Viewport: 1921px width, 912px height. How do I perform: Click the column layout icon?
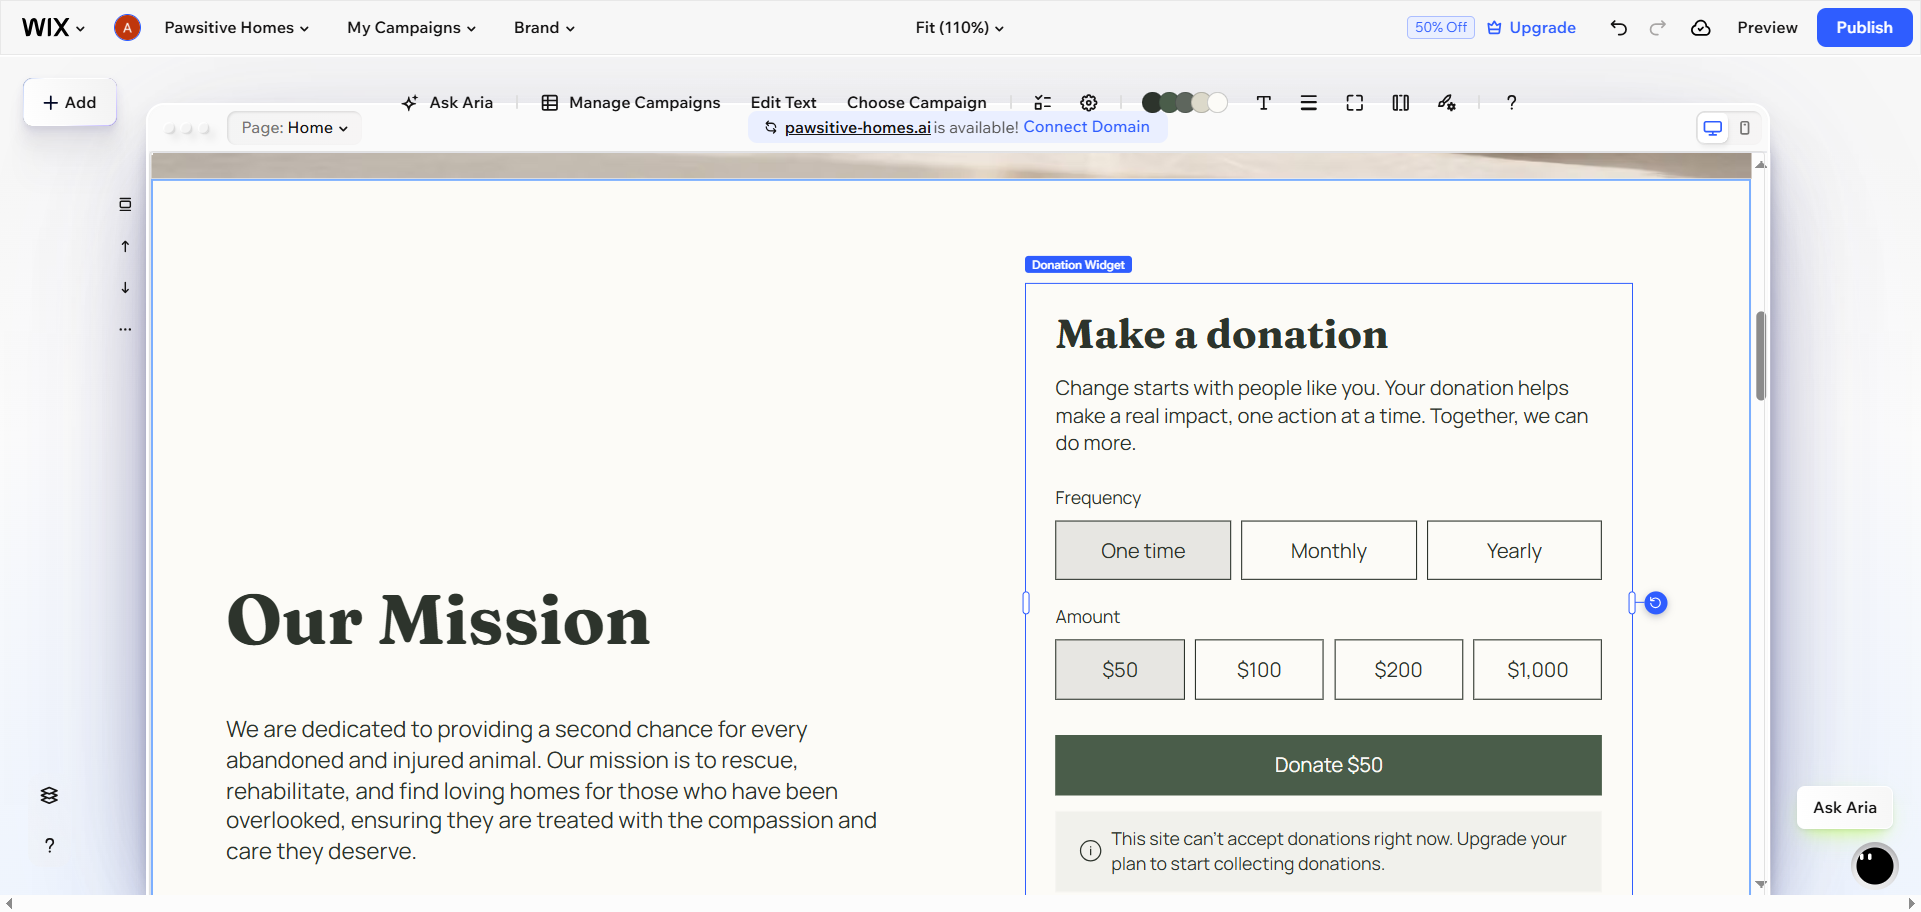[x=1401, y=102]
